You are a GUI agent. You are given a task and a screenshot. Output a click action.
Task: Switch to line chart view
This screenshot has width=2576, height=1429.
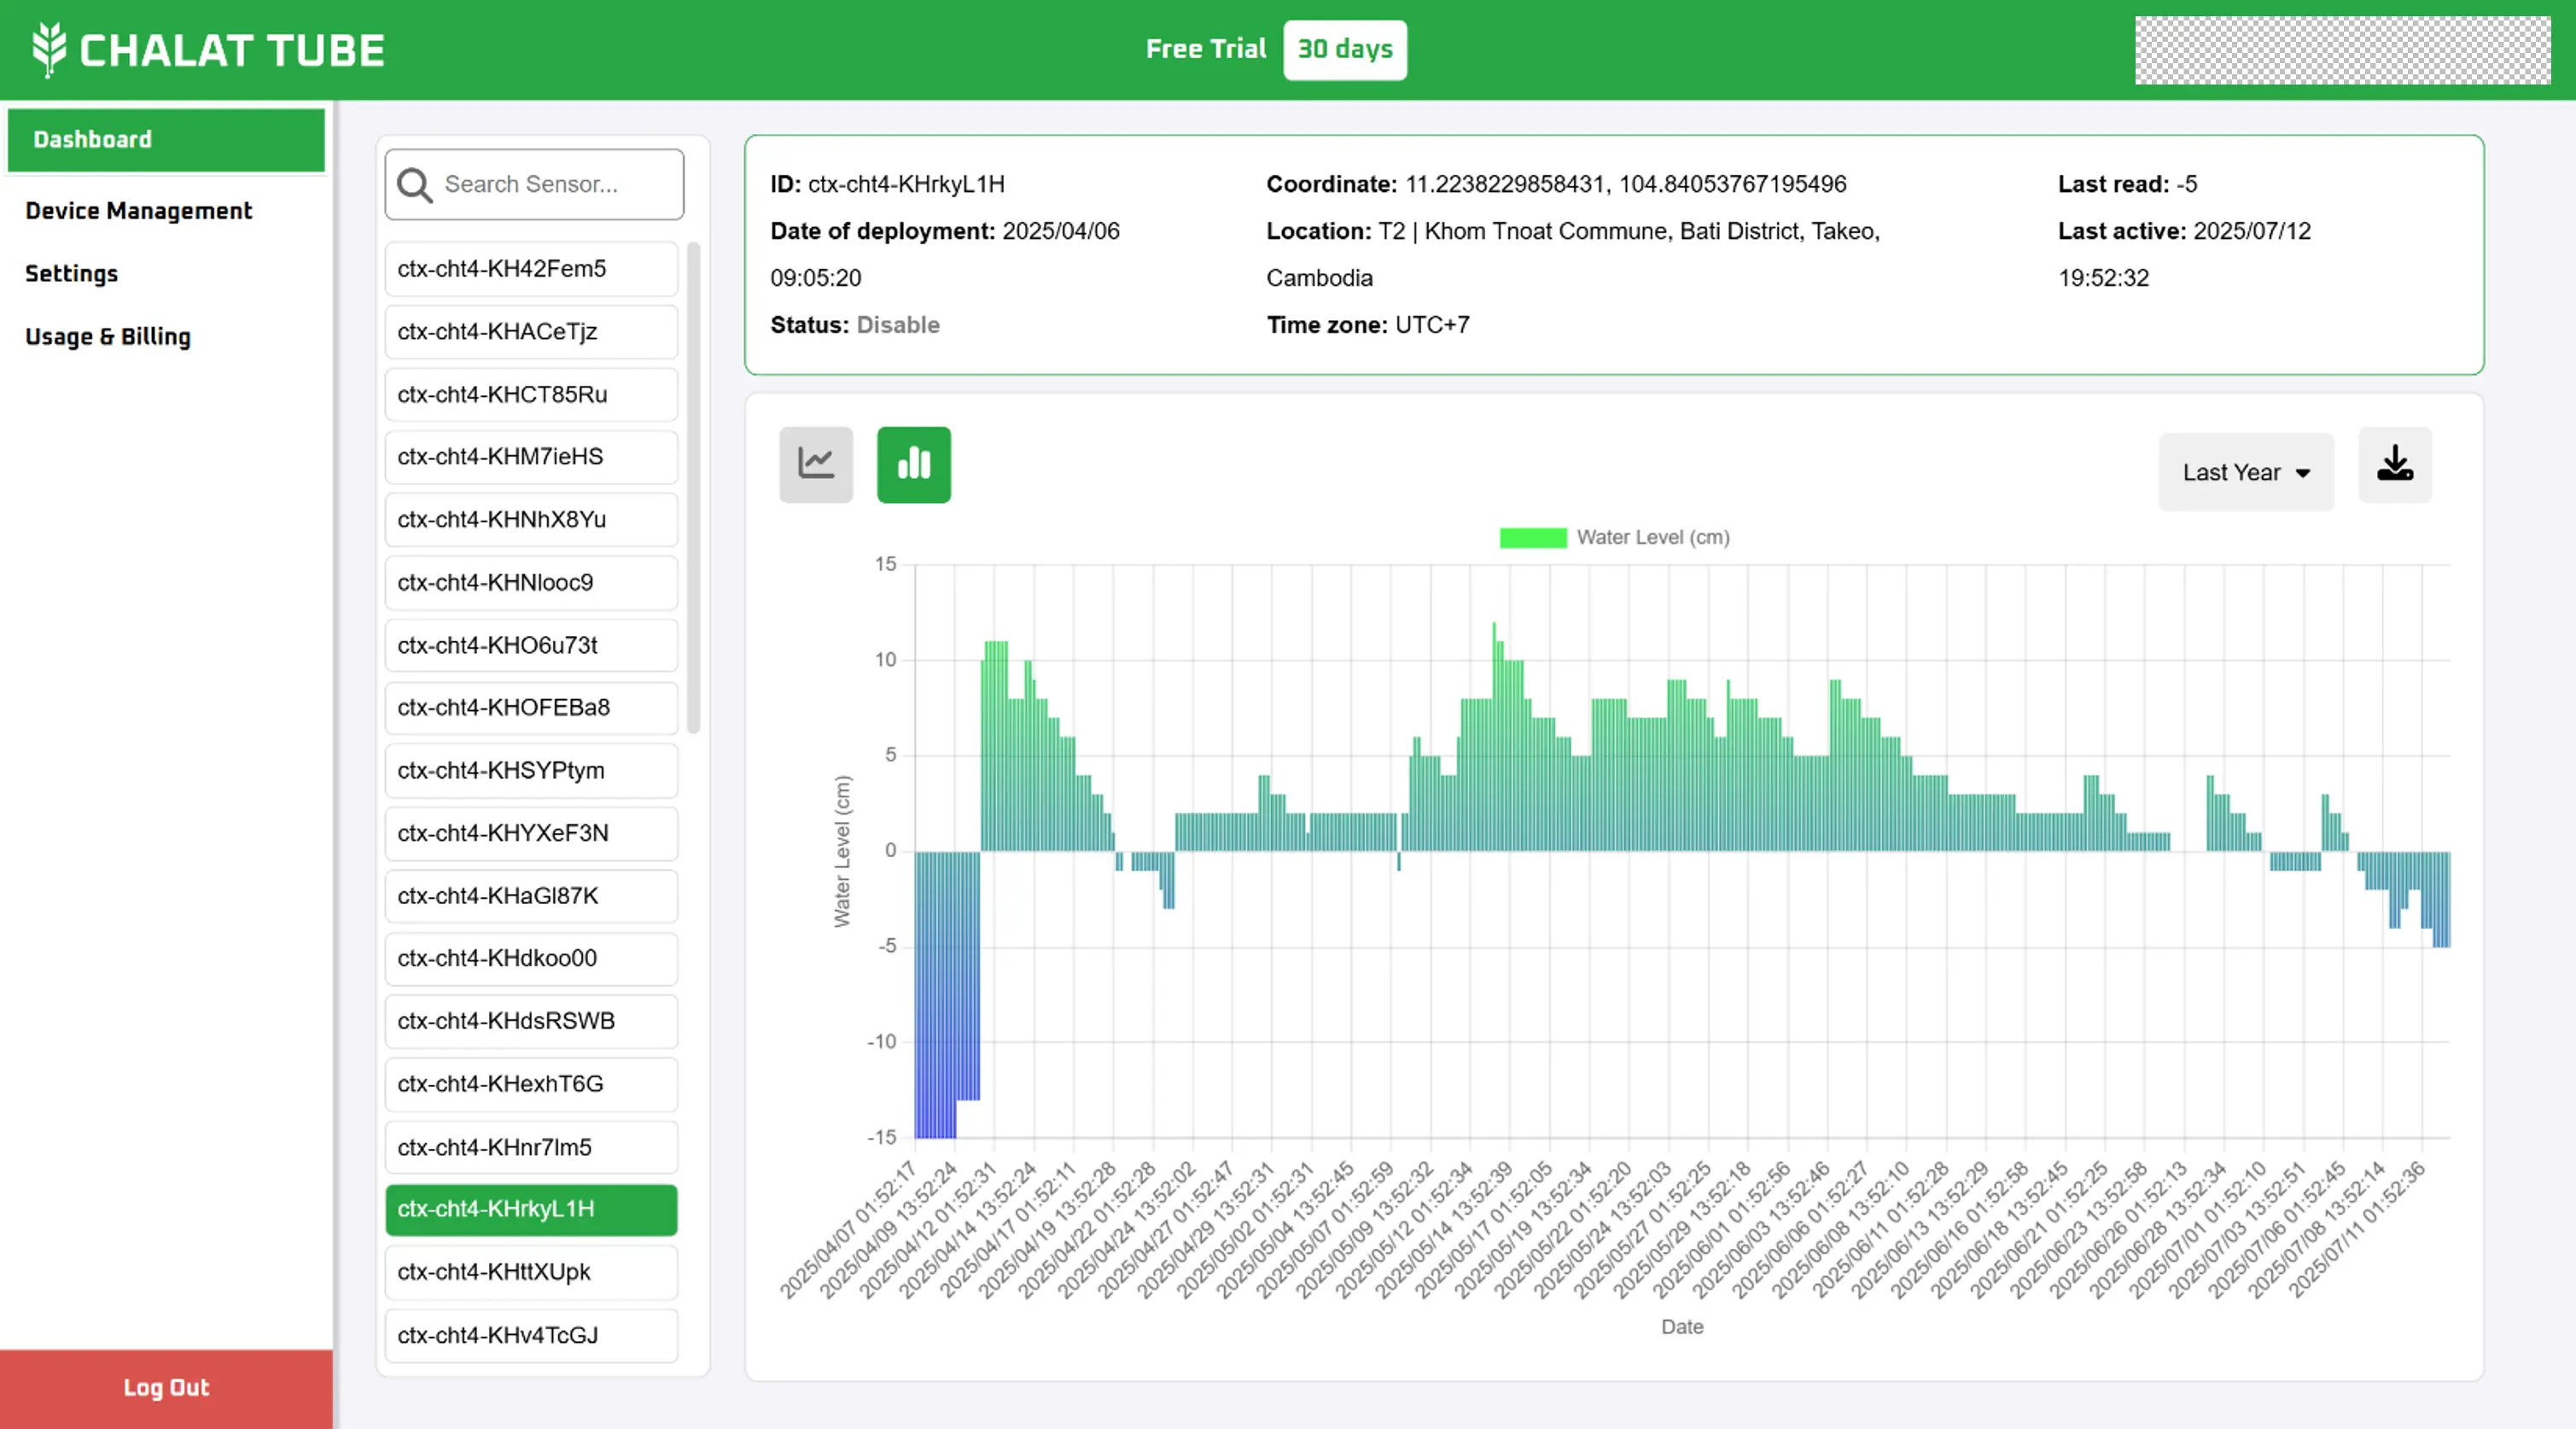click(x=816, y=464)
